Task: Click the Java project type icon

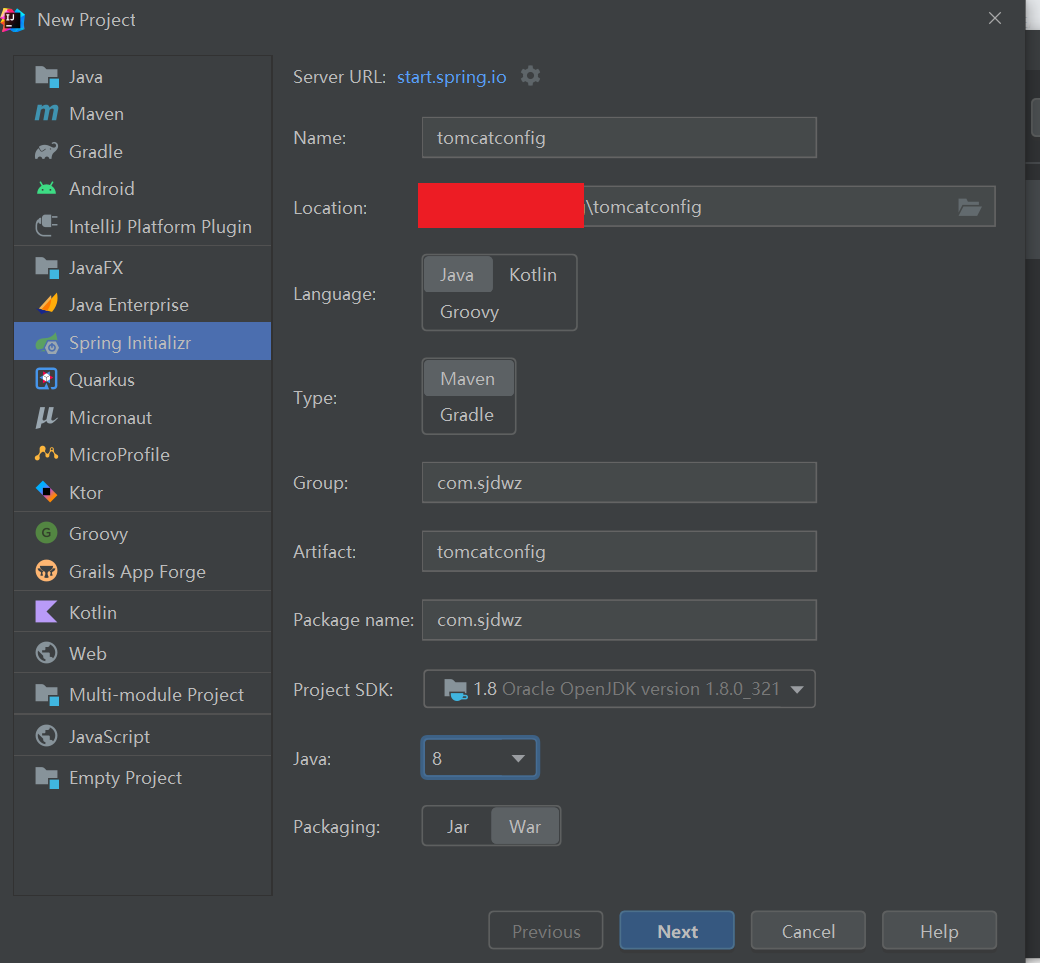Action: pyautogui.click(x=46, y=77)
